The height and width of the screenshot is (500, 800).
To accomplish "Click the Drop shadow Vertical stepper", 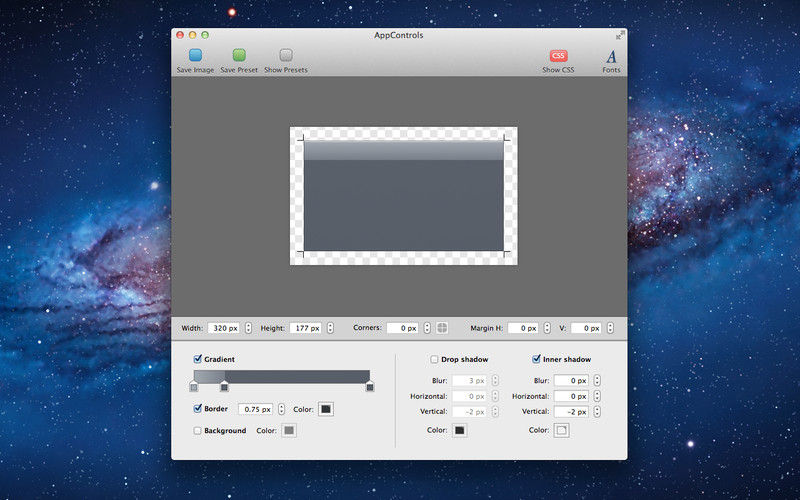I will tap(495, 412).
